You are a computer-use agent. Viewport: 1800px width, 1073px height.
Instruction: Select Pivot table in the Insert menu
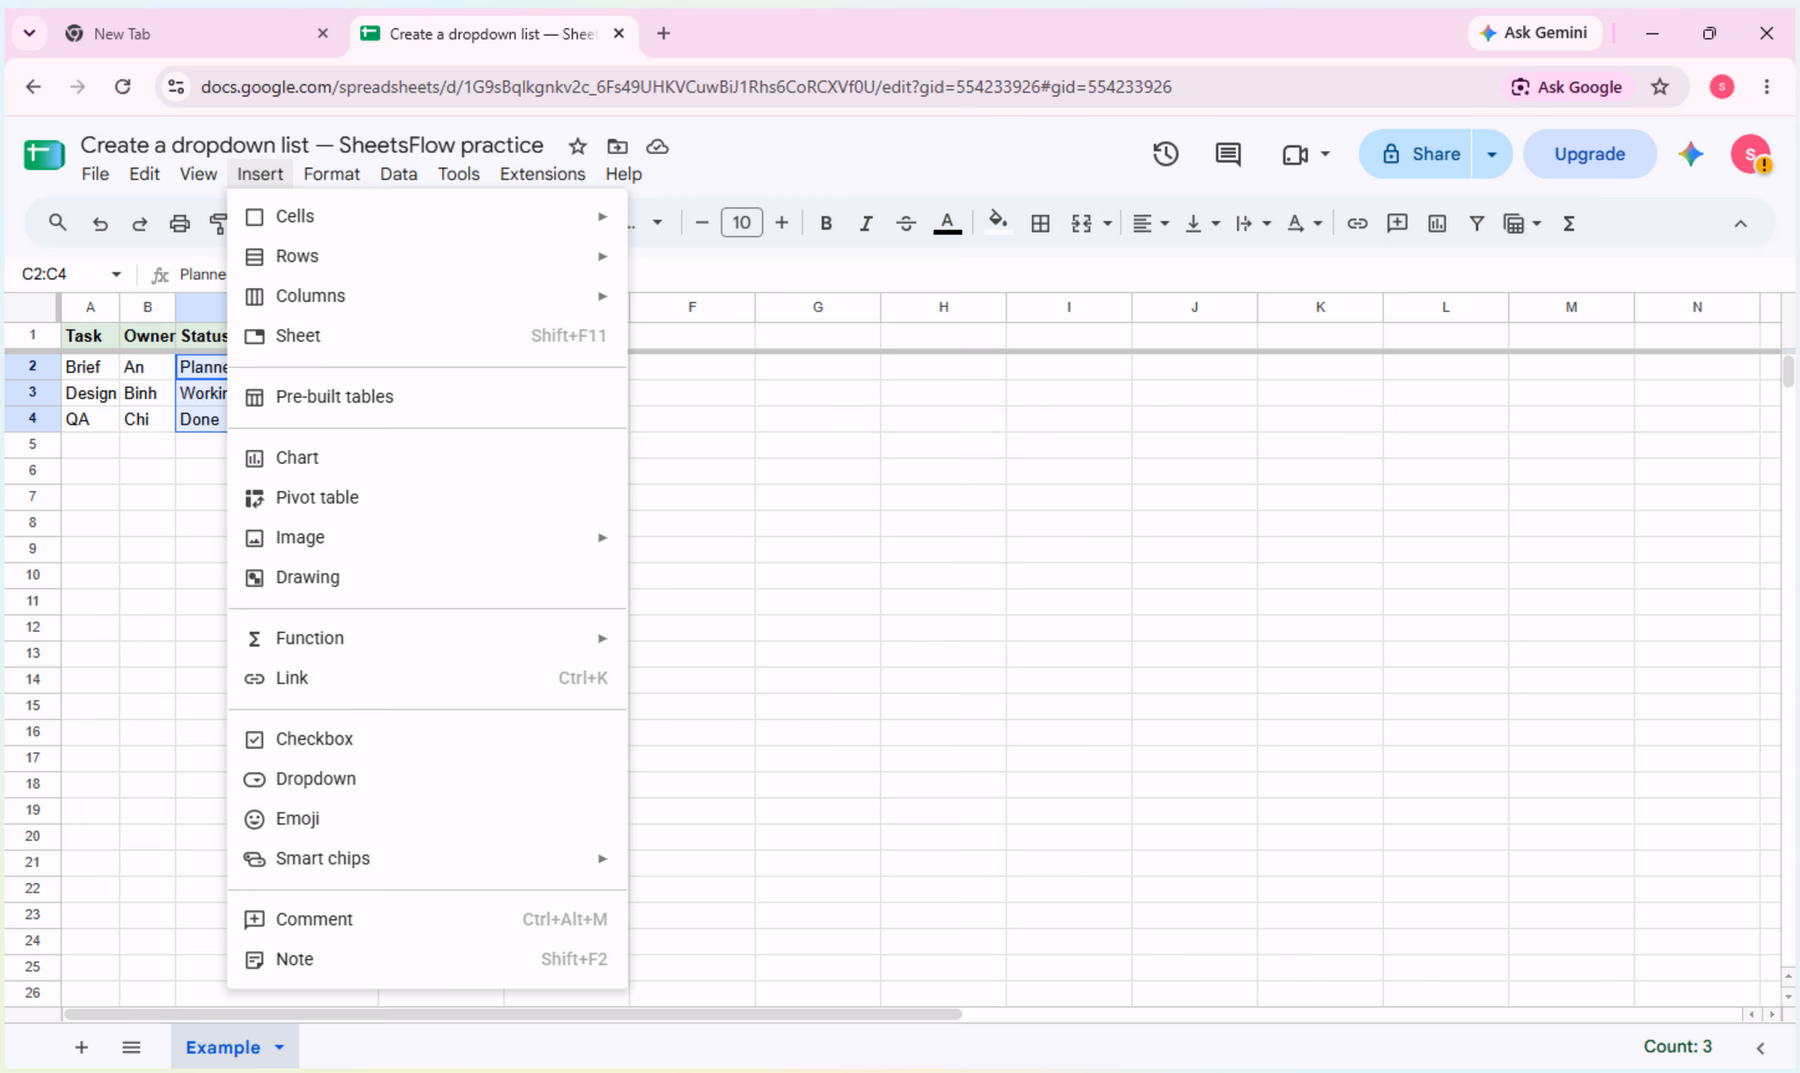(x=427, y=497)
